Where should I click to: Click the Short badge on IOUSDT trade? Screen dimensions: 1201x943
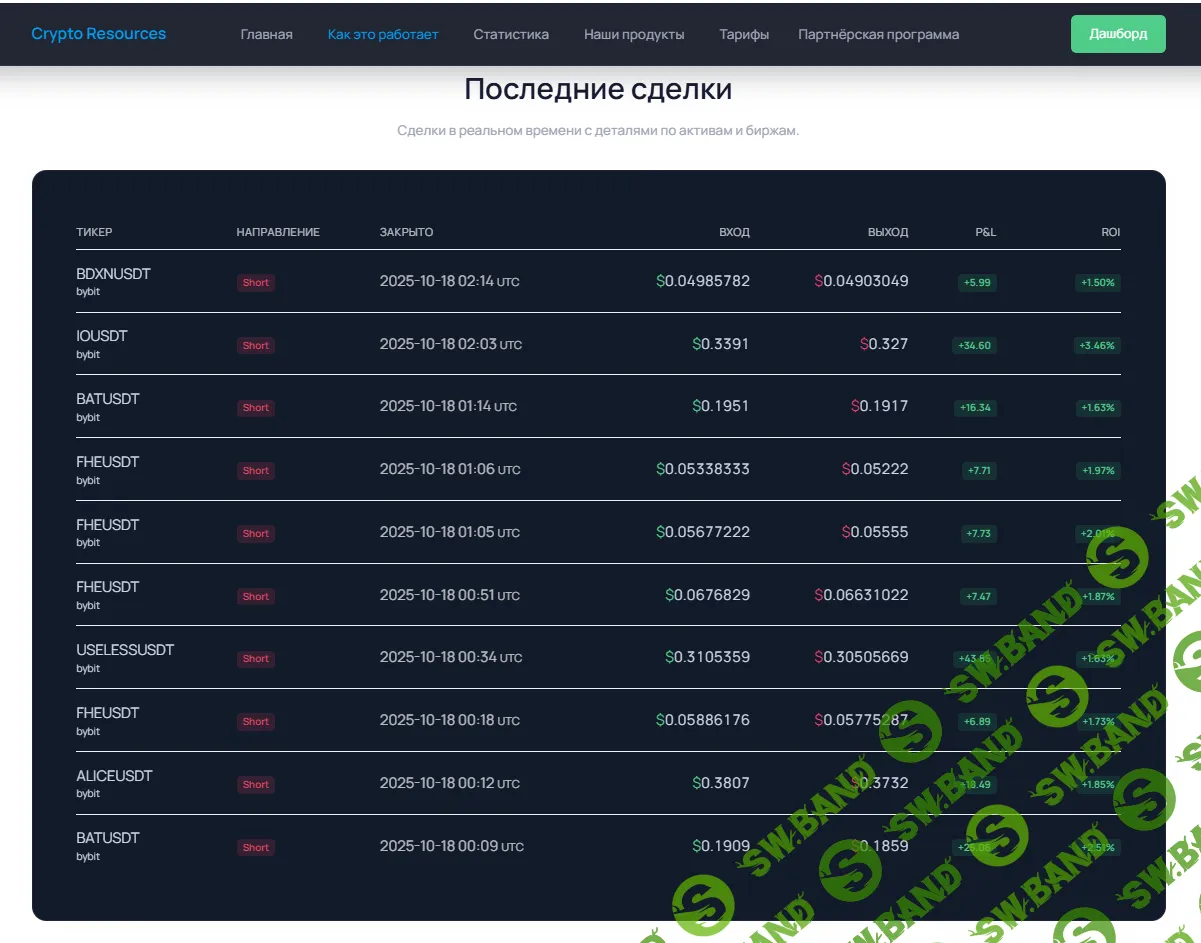255,345
